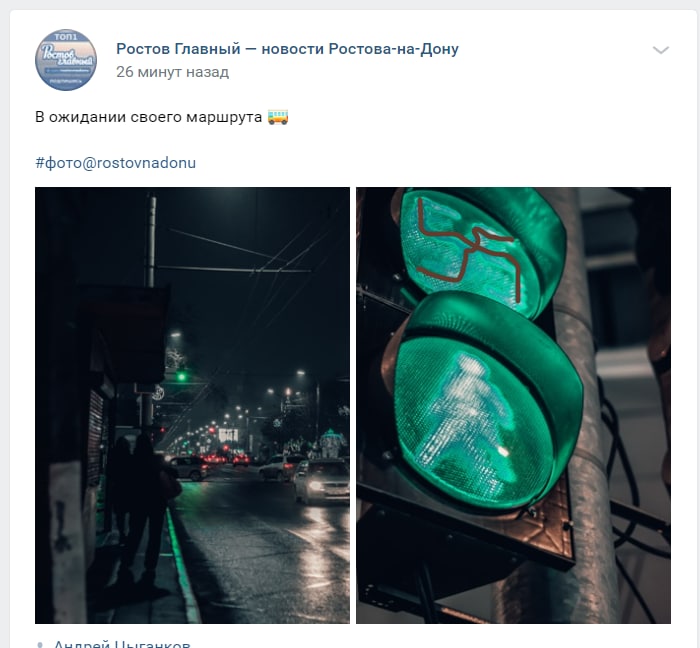The image size is (700, 648).
Task: Open the green traffic light photo thumbnail
Action: coord(513,405)
